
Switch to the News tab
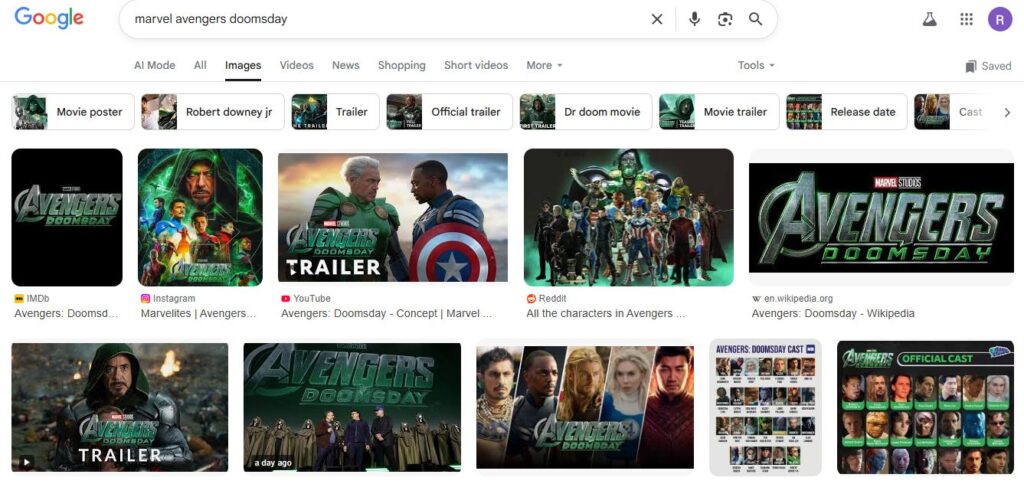coord(345,65)
